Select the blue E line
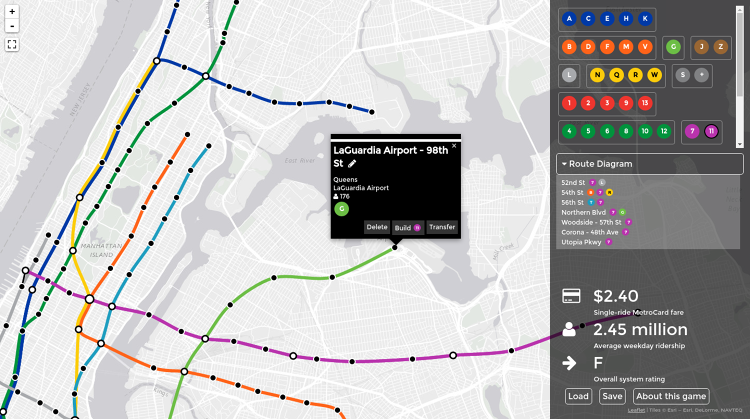Image resolution: width=750 pixels, height=419 pixels. (607, 19)
